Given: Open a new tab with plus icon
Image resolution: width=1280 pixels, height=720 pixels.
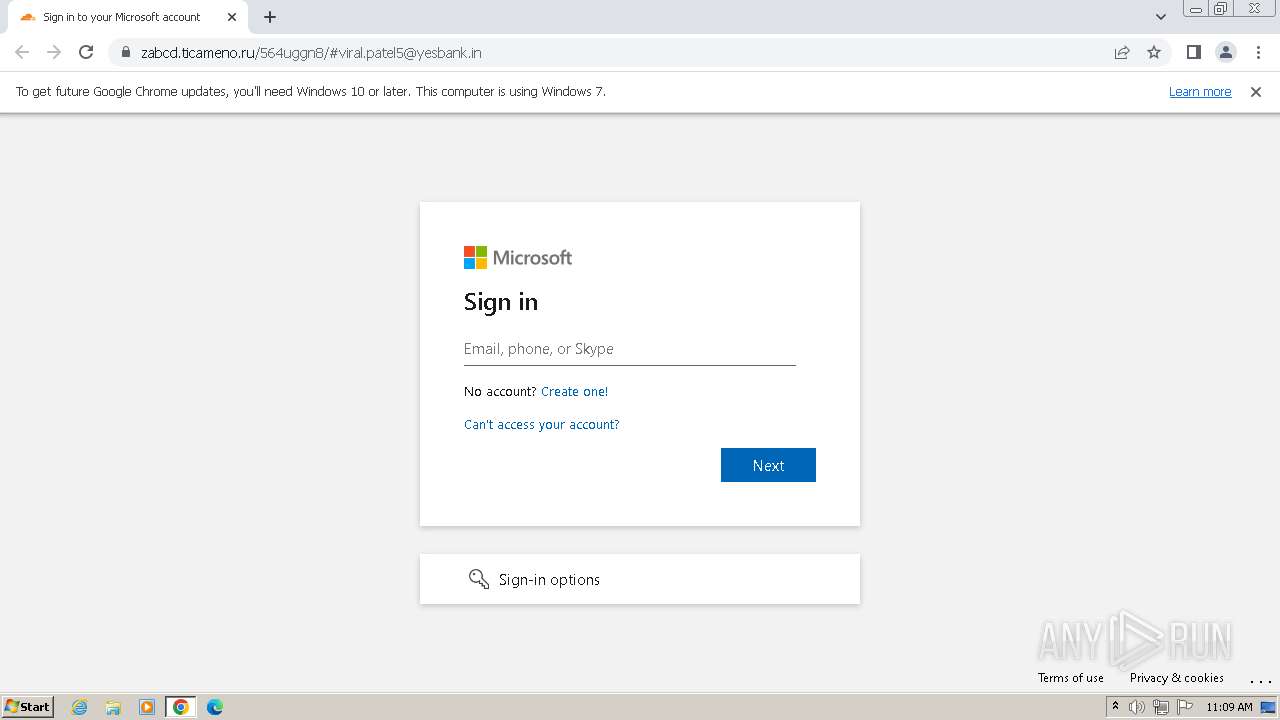Looking at the screenshot, I should pos(270,17).
